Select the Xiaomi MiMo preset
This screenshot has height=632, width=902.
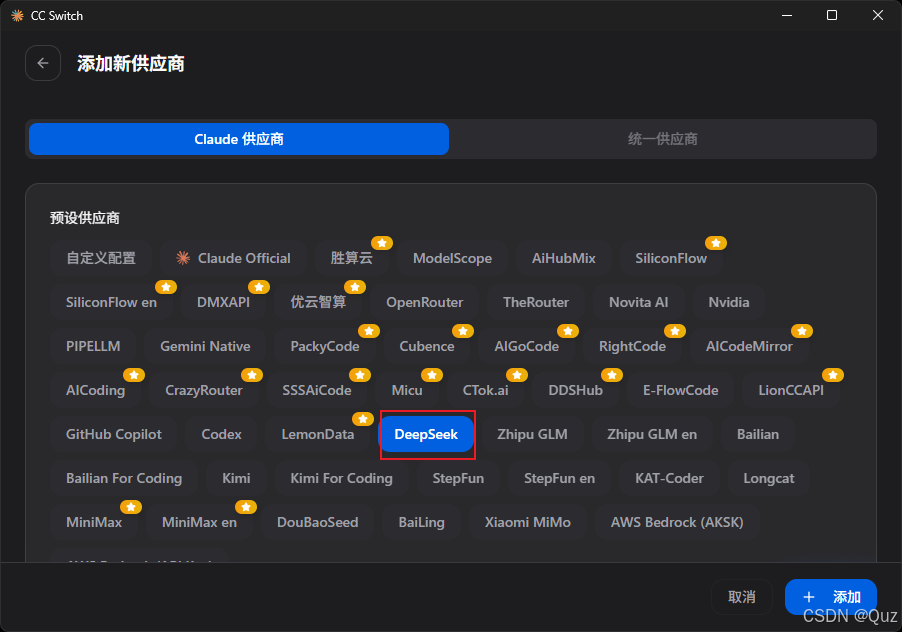528,523
